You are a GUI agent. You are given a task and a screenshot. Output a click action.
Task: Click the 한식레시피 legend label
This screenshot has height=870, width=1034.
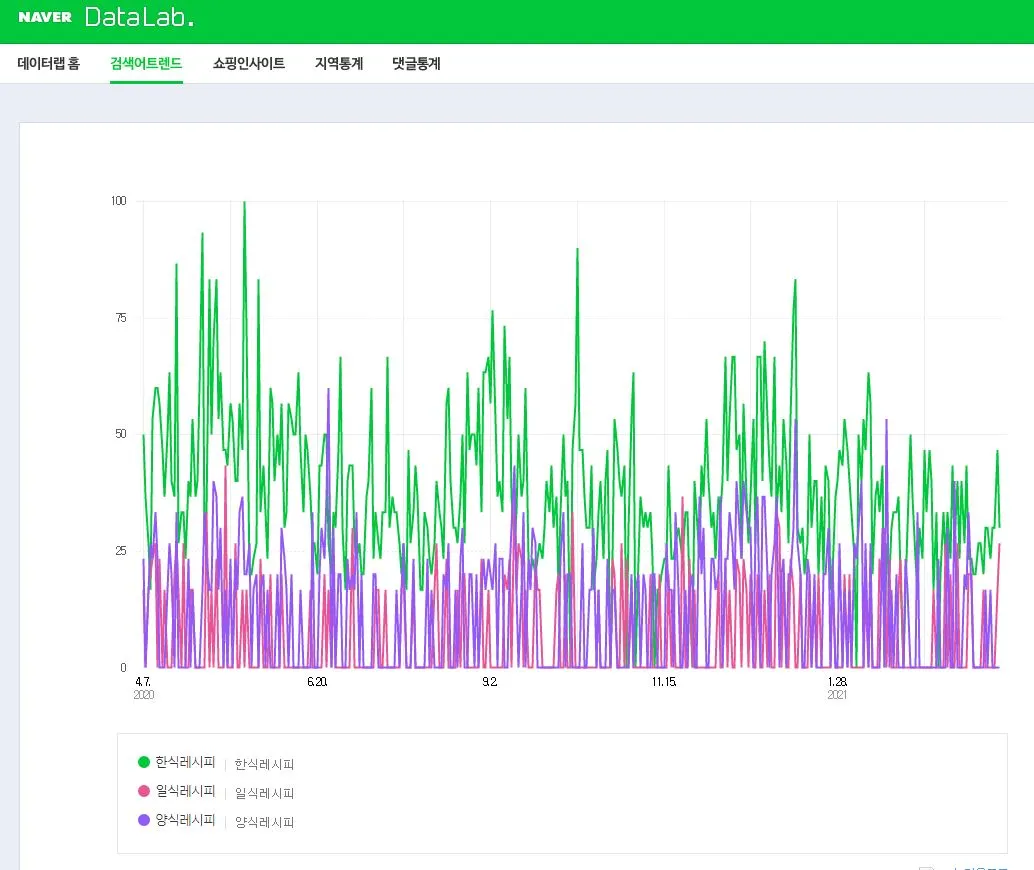pyautogui.click(x=185, y=762)
